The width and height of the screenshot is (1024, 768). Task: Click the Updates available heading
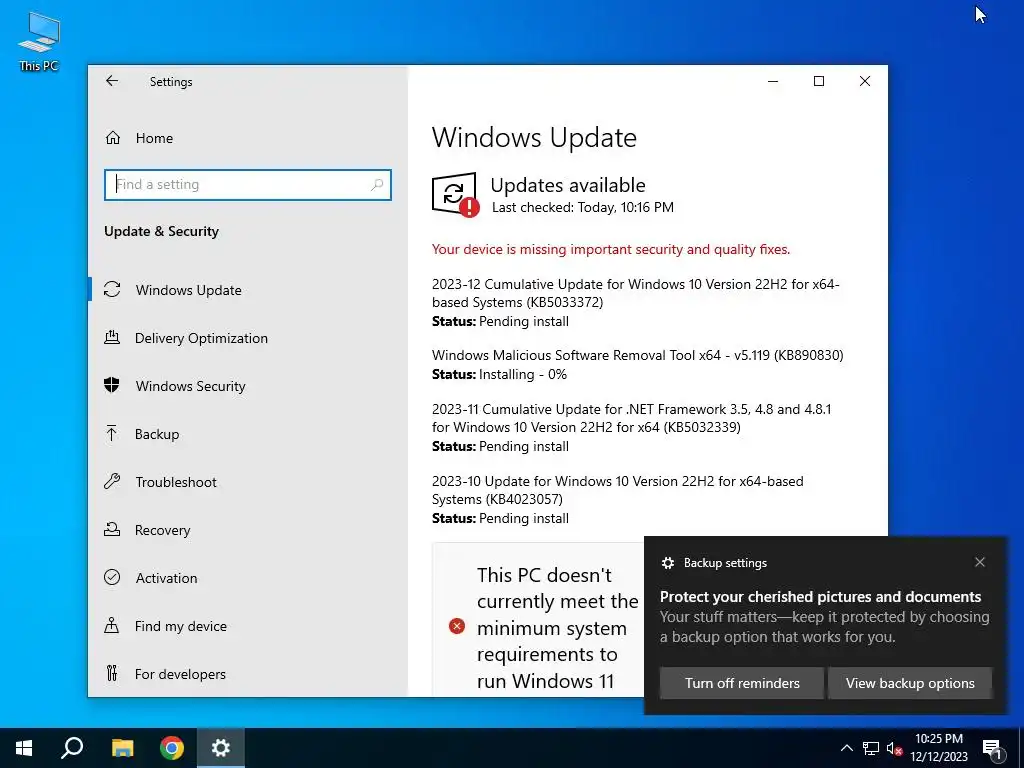568,185
